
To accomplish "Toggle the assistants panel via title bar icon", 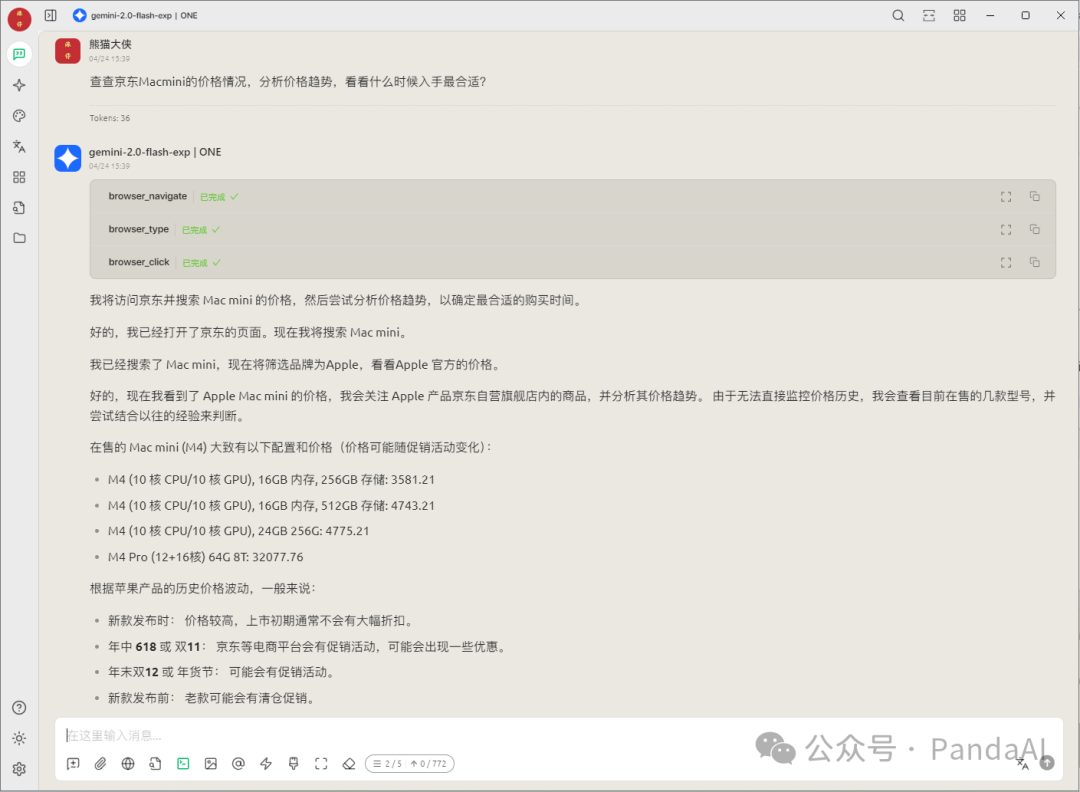I will (x=50, y=15).
